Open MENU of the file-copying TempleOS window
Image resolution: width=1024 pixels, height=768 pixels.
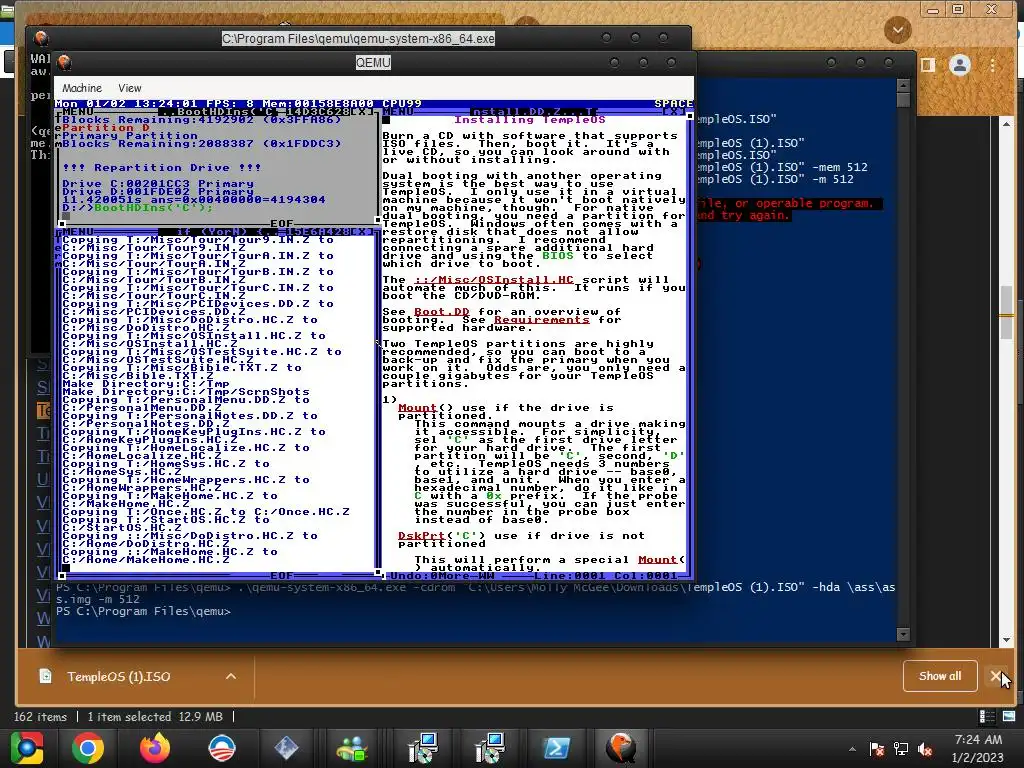click(x=78, y=231)
